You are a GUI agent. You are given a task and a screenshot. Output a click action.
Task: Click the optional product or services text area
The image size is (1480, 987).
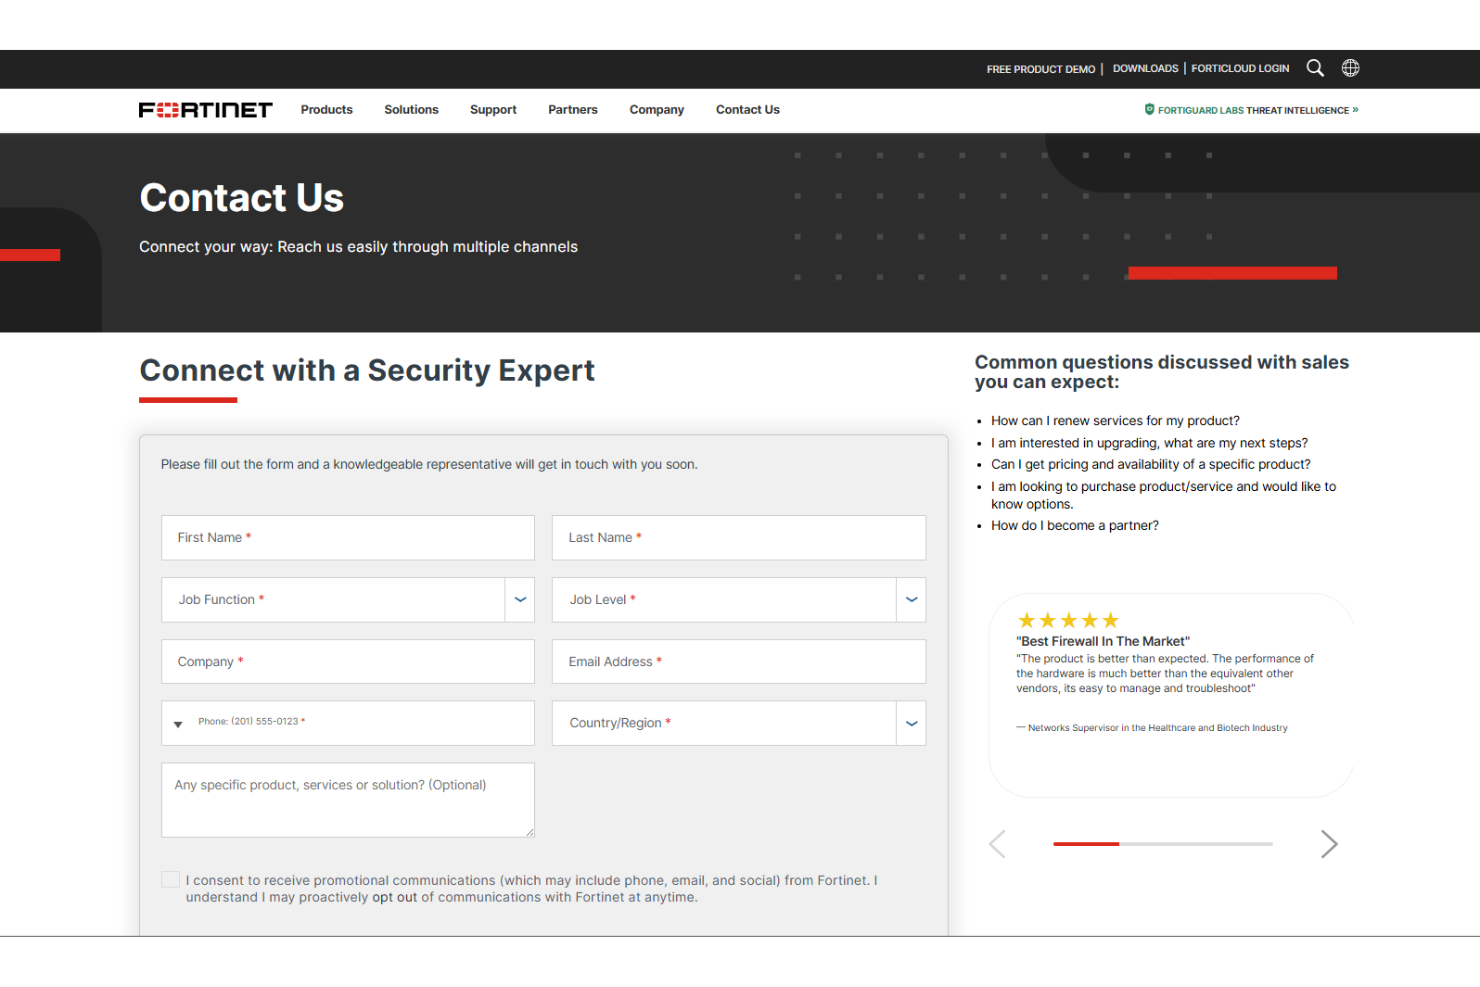pyautogui.click(x=348, y=800)
